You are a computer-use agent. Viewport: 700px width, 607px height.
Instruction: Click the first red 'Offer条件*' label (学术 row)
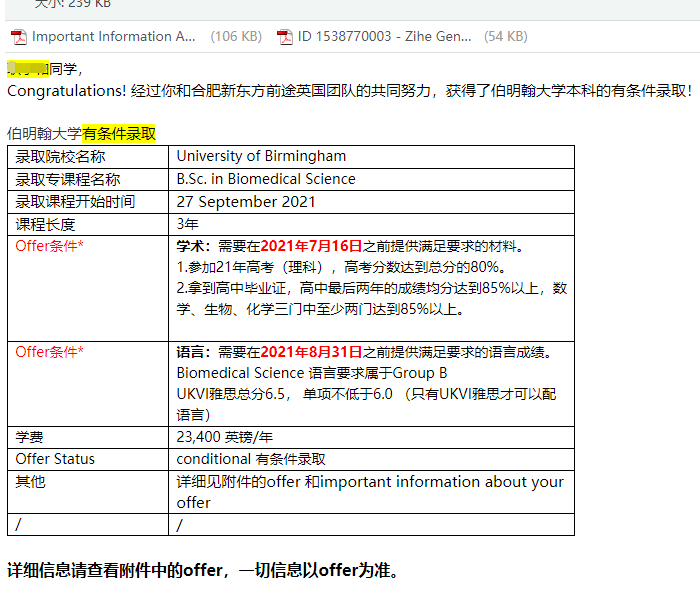pyautogui.click(x=50, y=246)
